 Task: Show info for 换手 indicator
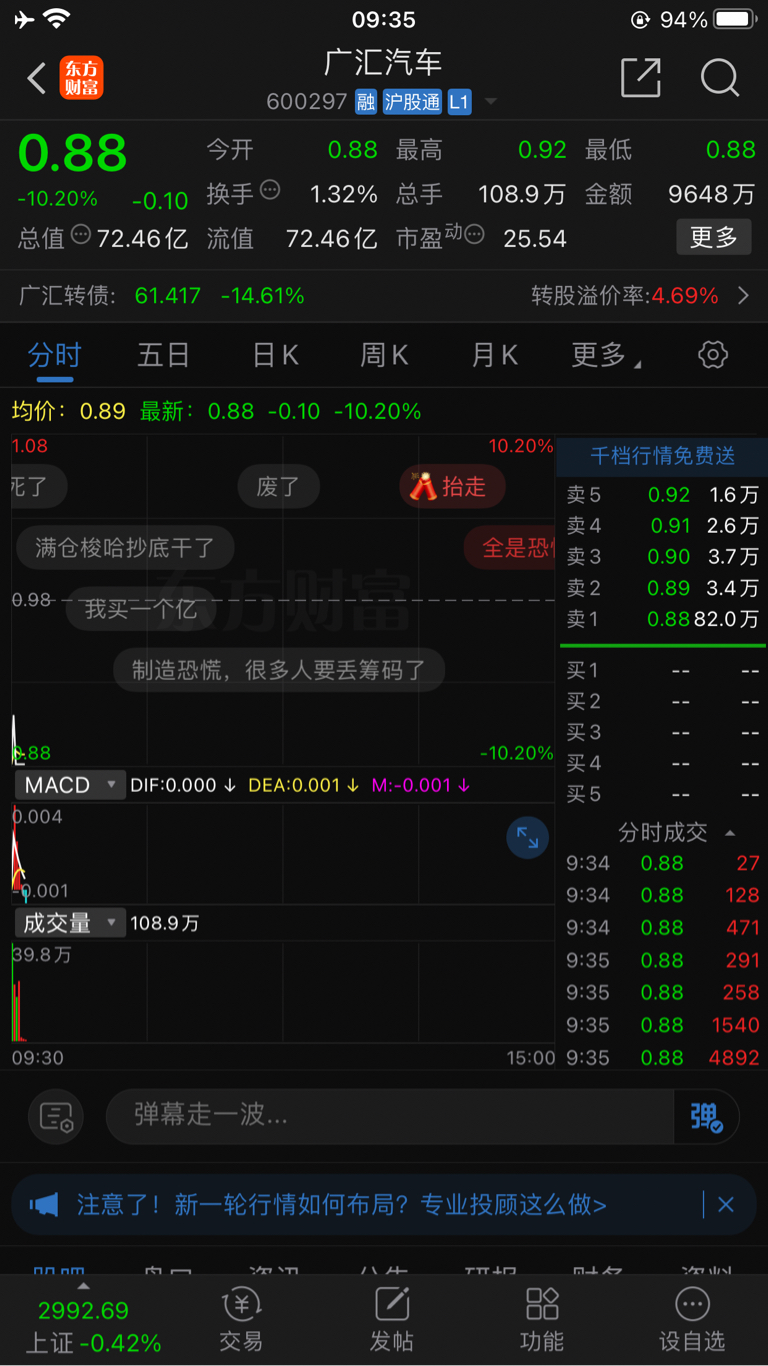[x=270, y=189]
